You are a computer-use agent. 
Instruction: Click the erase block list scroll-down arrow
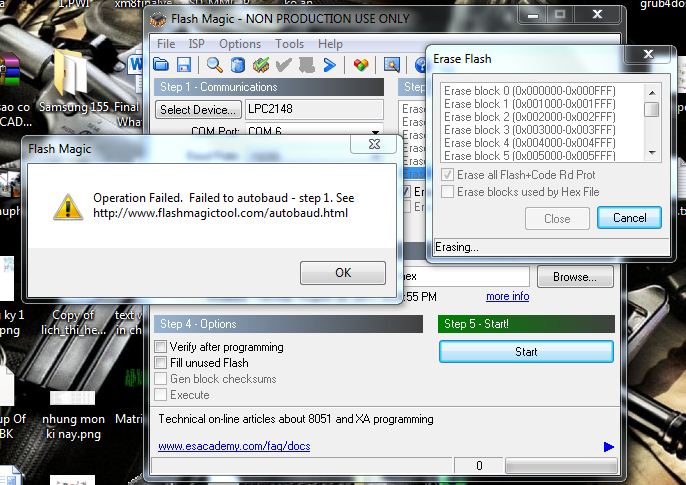652,153
